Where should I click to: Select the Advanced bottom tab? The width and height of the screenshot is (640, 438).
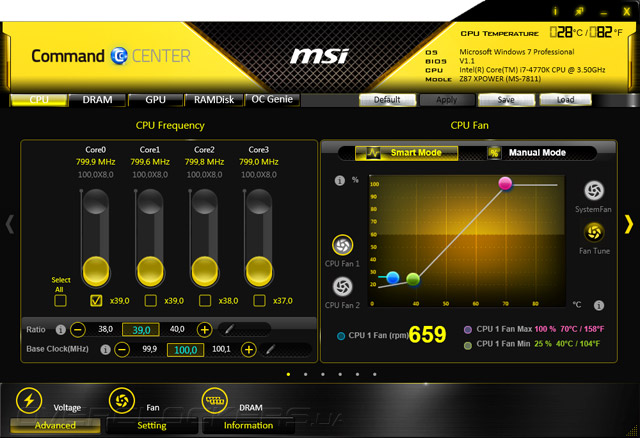click(55, 425)
